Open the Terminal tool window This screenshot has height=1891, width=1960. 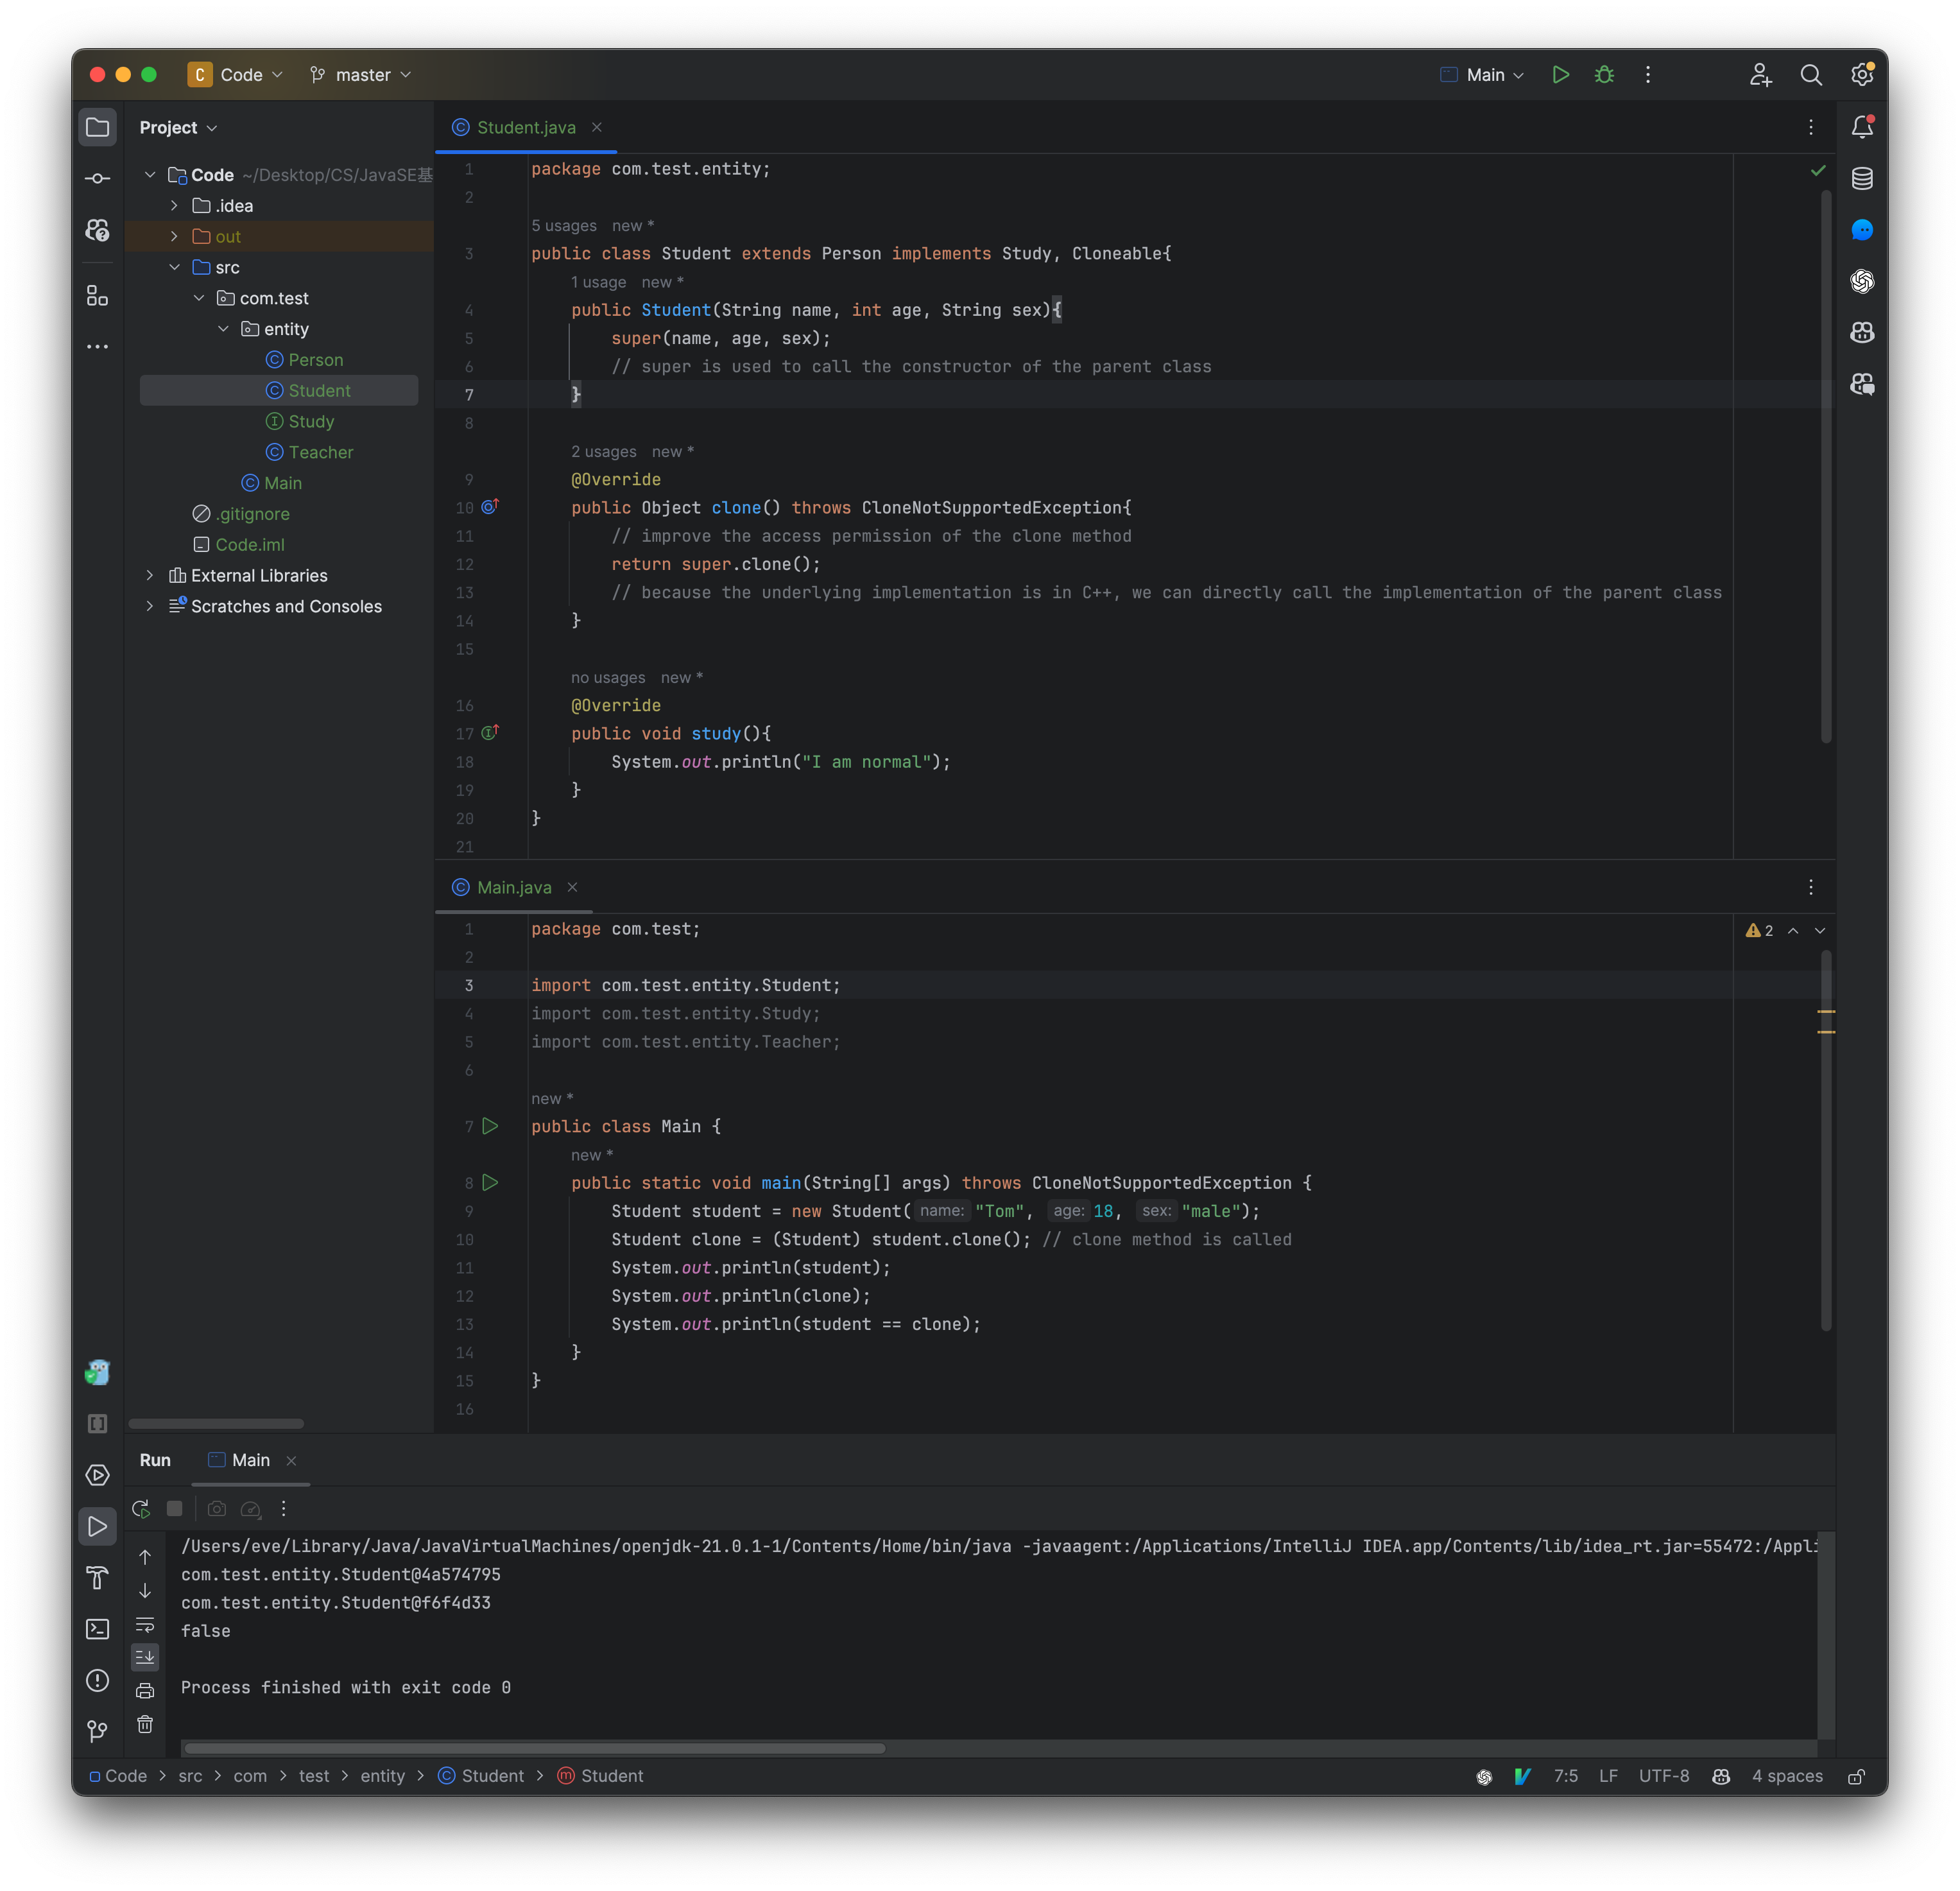pyautogui.click(x=97, y=1629)
